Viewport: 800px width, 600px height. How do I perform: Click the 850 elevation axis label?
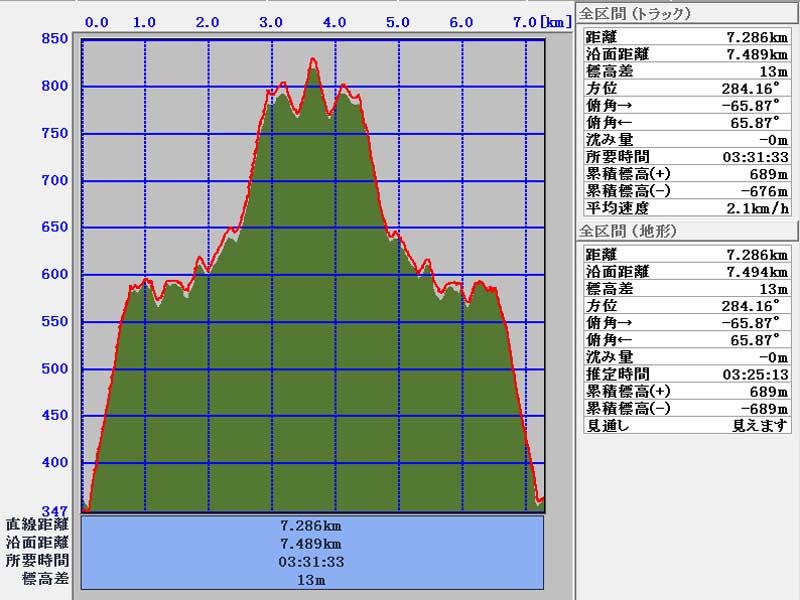pos(54,39)
